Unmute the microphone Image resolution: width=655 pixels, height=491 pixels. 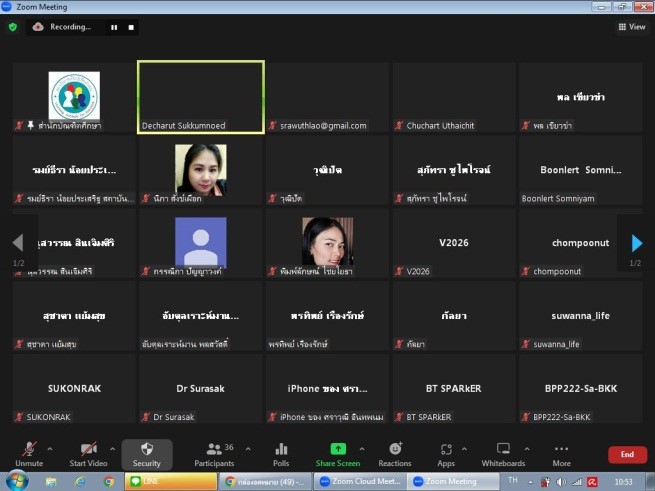(29, 450)
